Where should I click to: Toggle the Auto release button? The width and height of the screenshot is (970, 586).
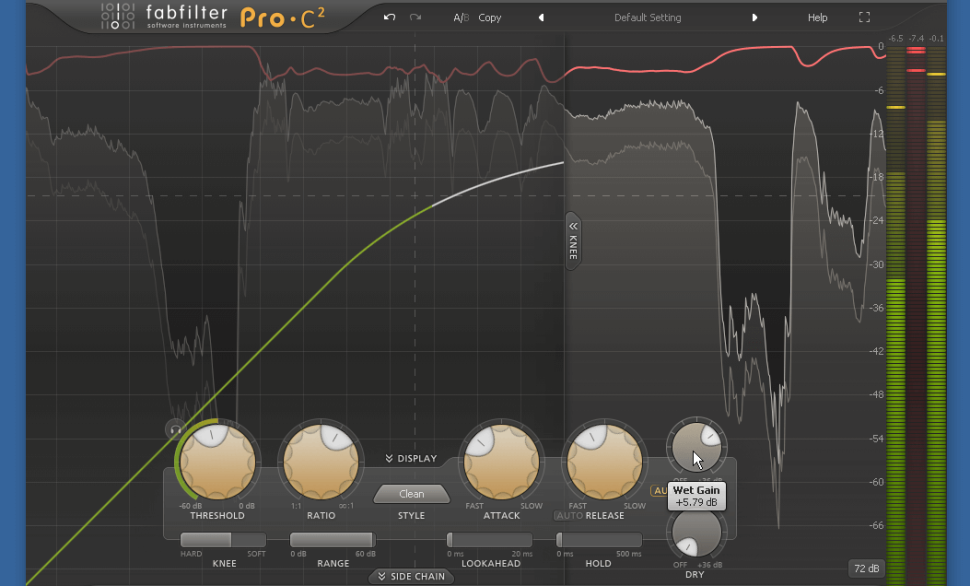click(569, 515)
